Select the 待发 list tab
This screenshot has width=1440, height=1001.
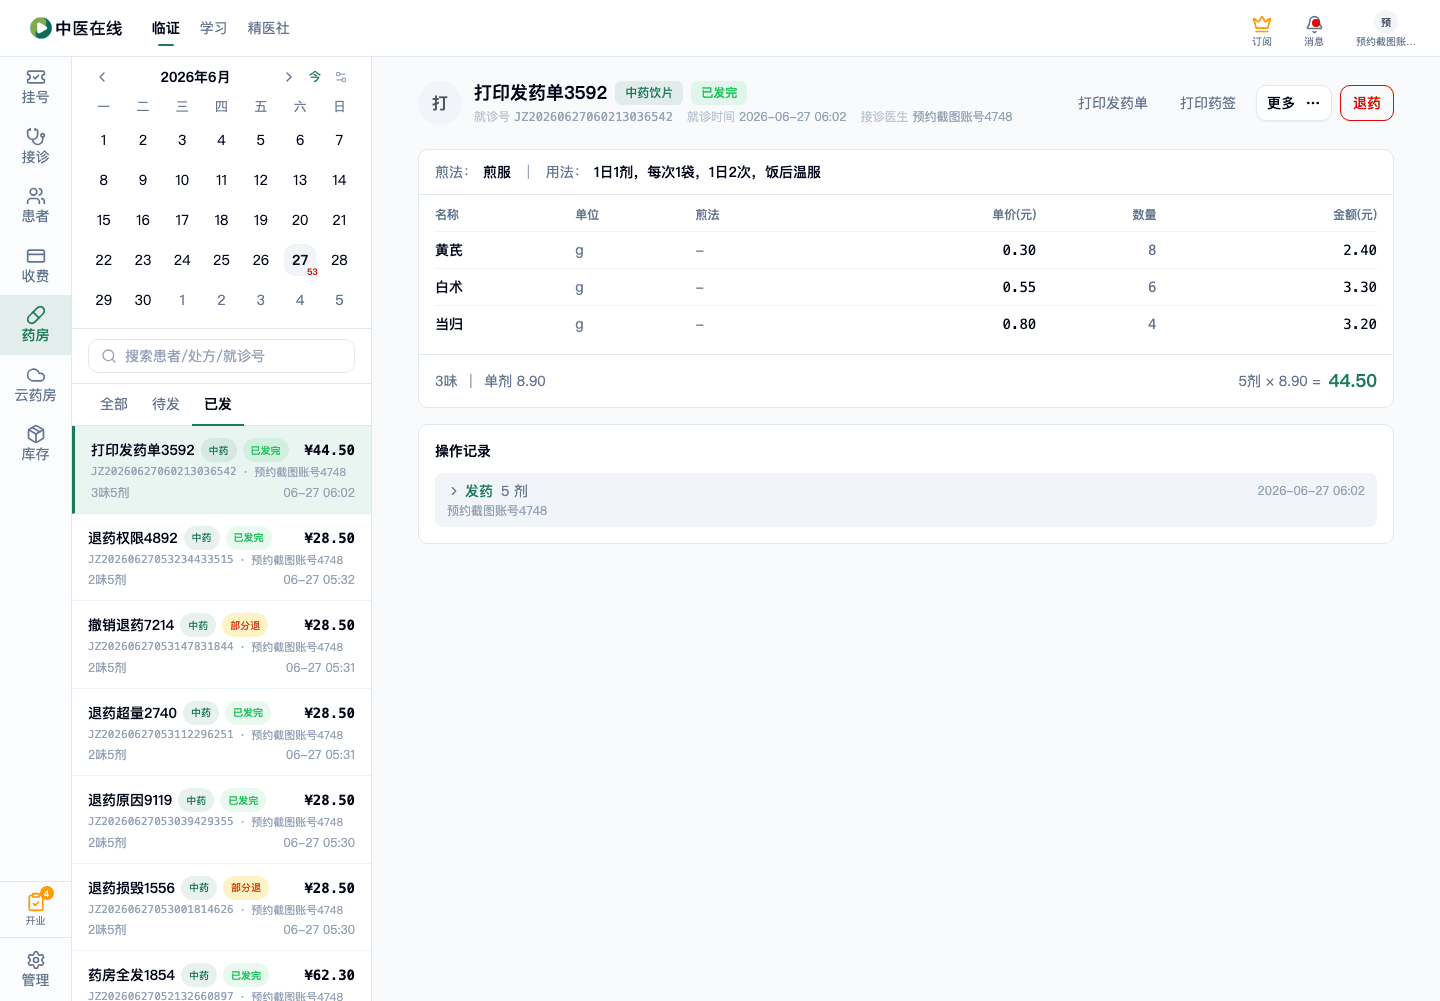(166, 404)
